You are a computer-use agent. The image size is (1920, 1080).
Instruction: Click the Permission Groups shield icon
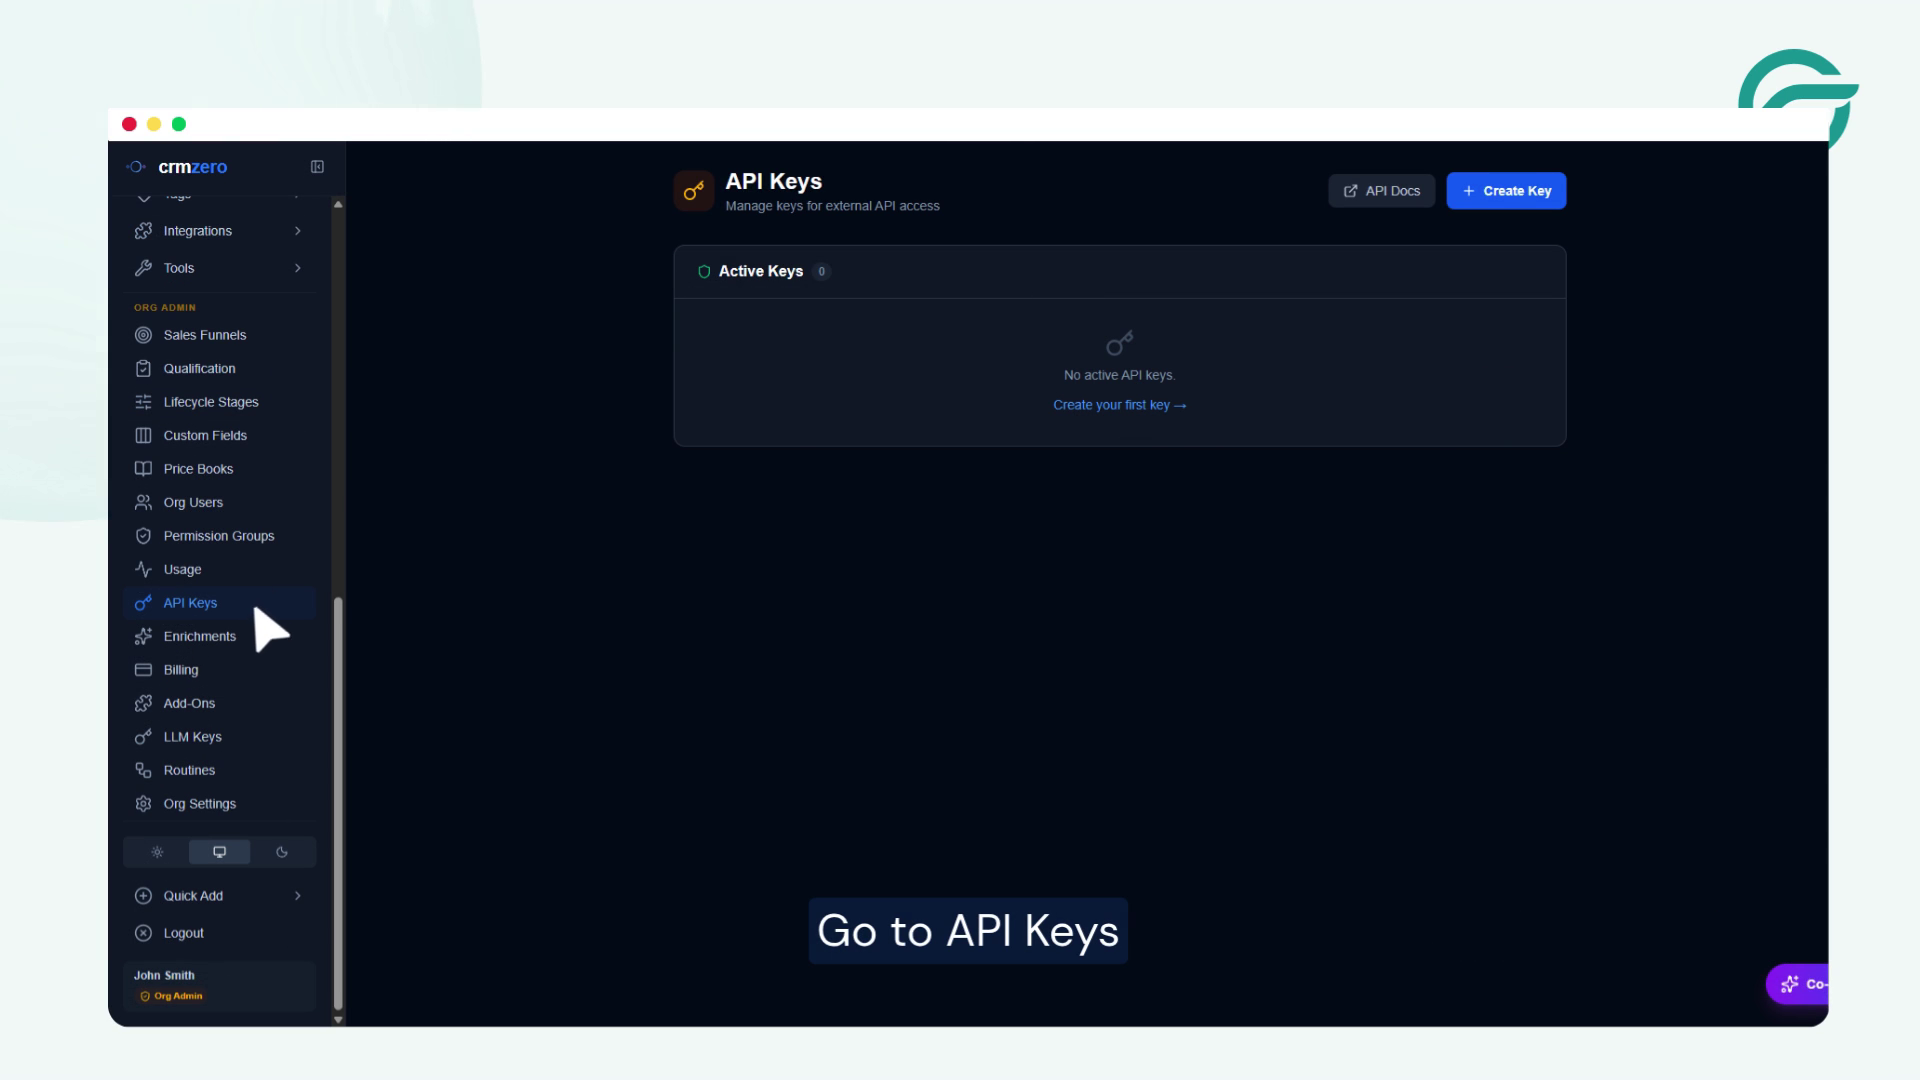pyautogui.click(x=143, y=536)
